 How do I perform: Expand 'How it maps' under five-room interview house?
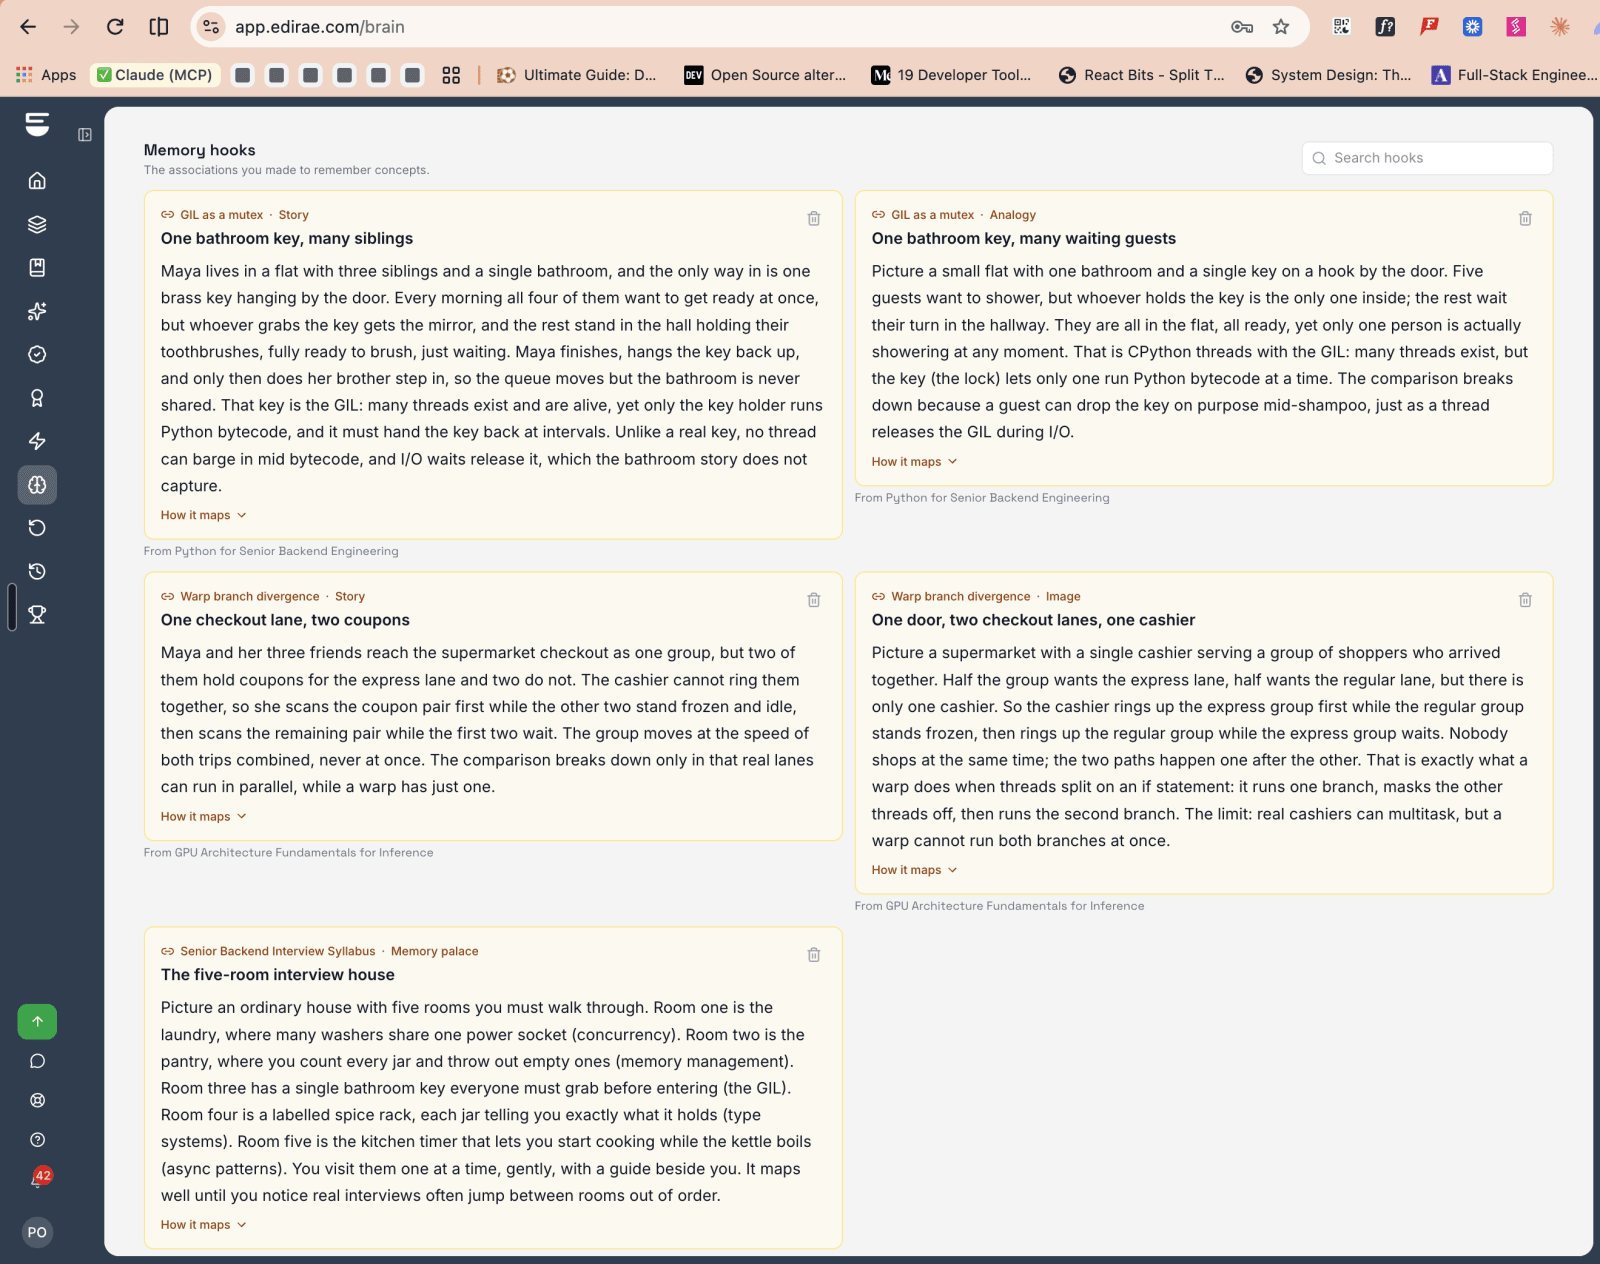click(x=204, y=1225)
